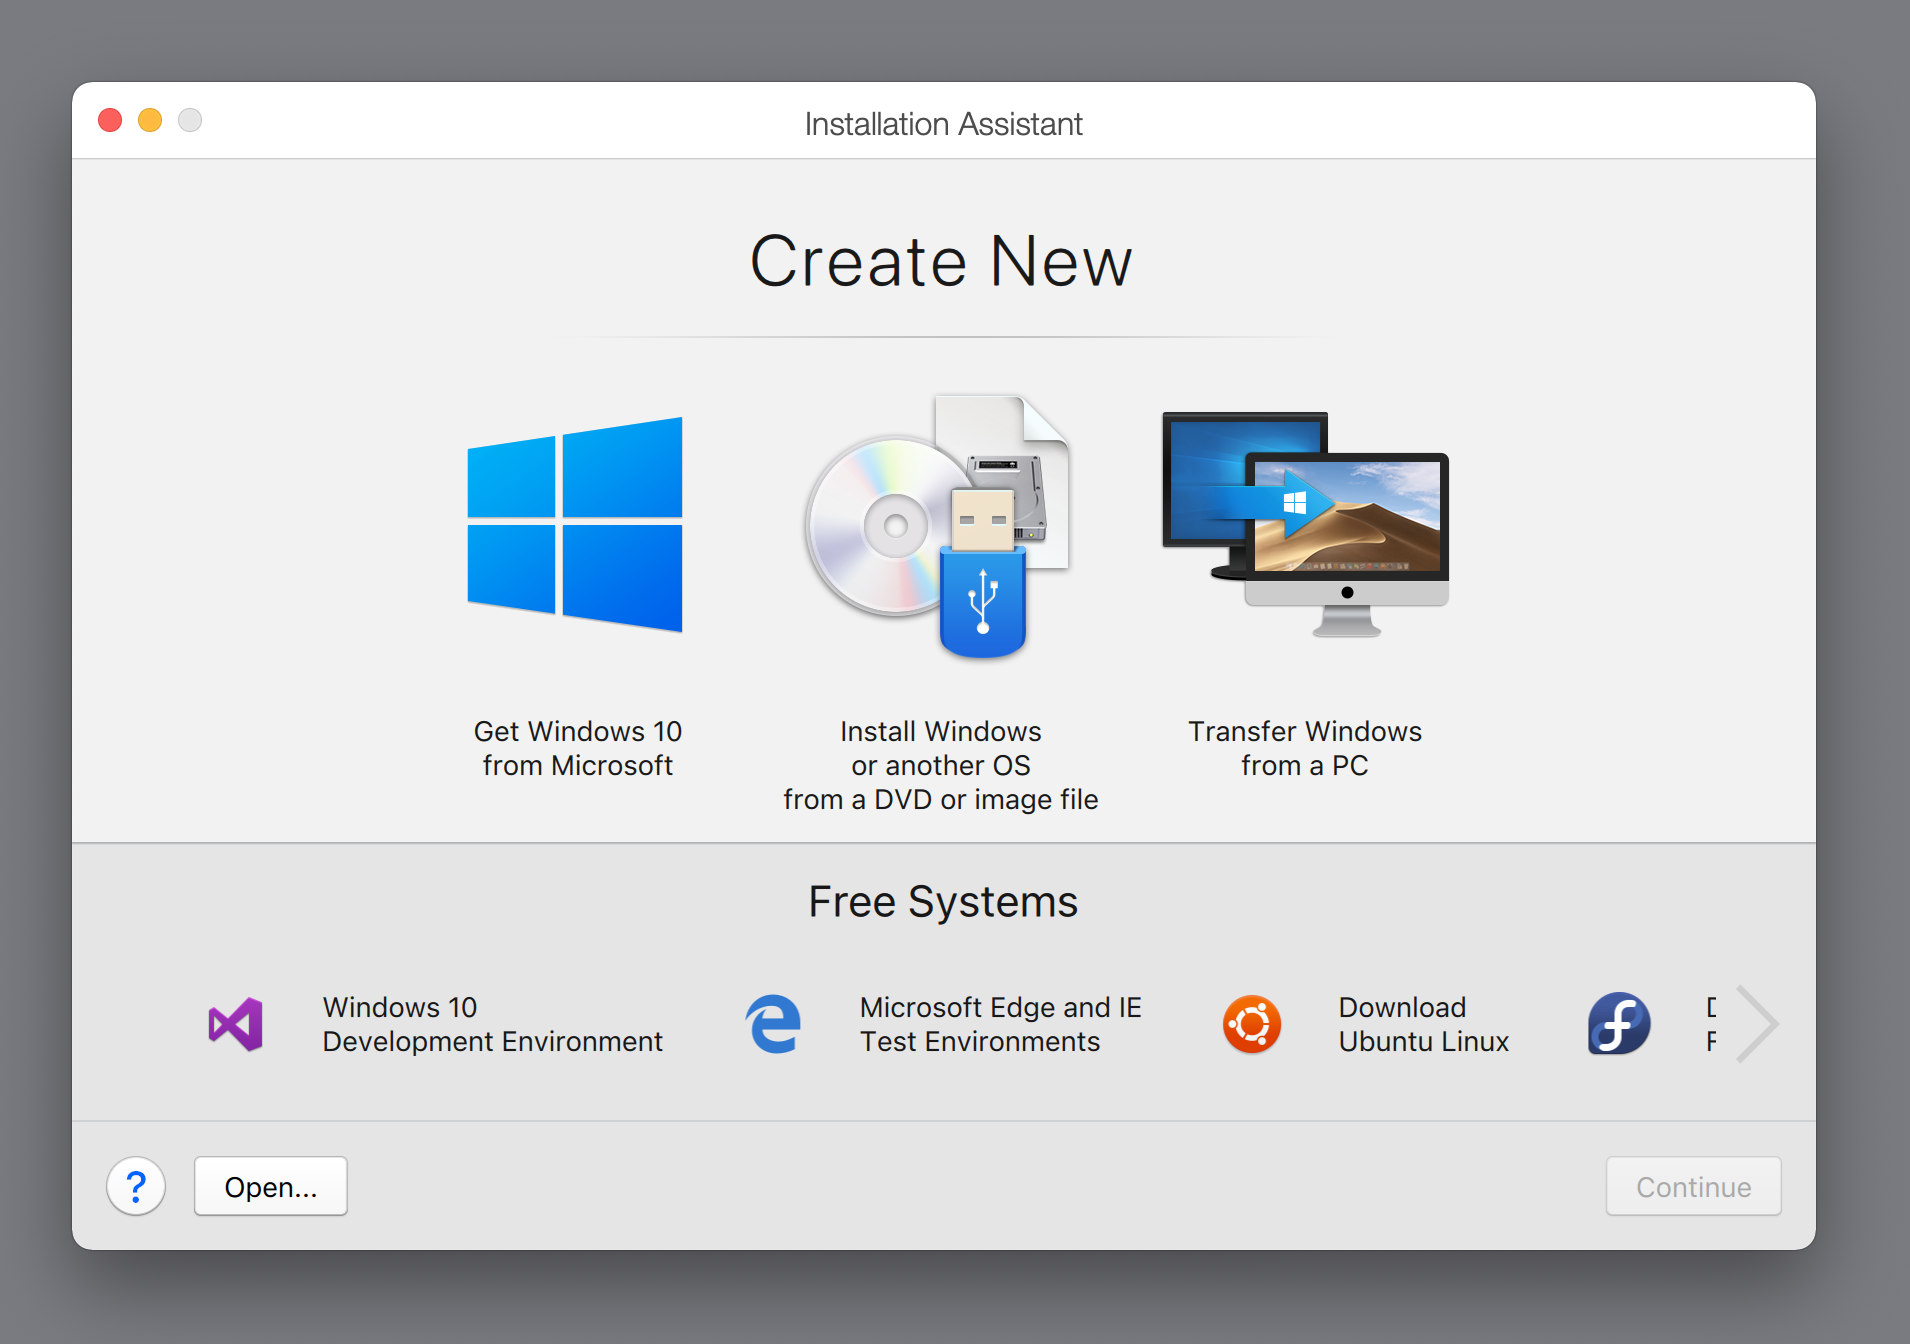Close the Installation Assistant window
The image size is (1910, 1344).
[110, 120]
